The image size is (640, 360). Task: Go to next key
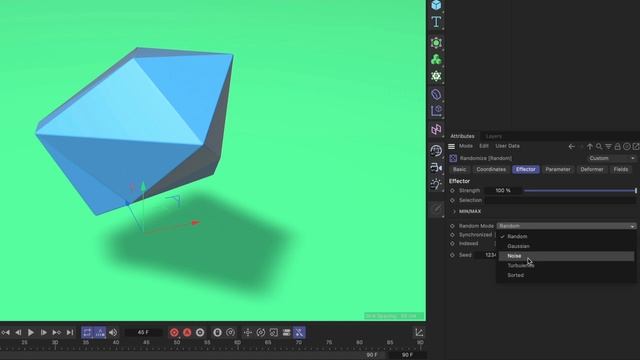point(56,333)
